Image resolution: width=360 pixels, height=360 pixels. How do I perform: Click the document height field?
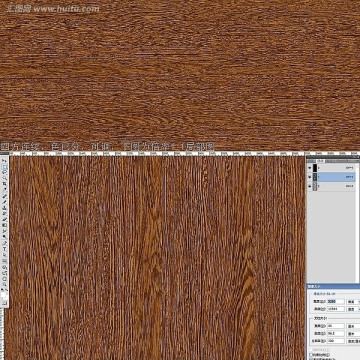[336, 334]
